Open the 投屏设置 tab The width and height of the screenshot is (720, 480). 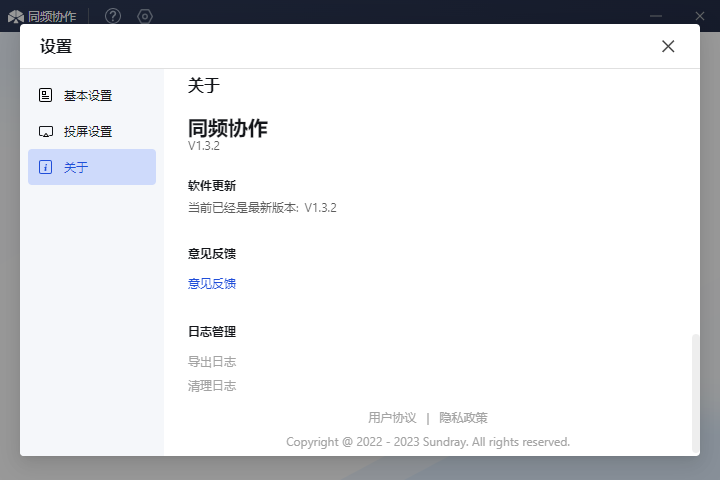(88, 132)
